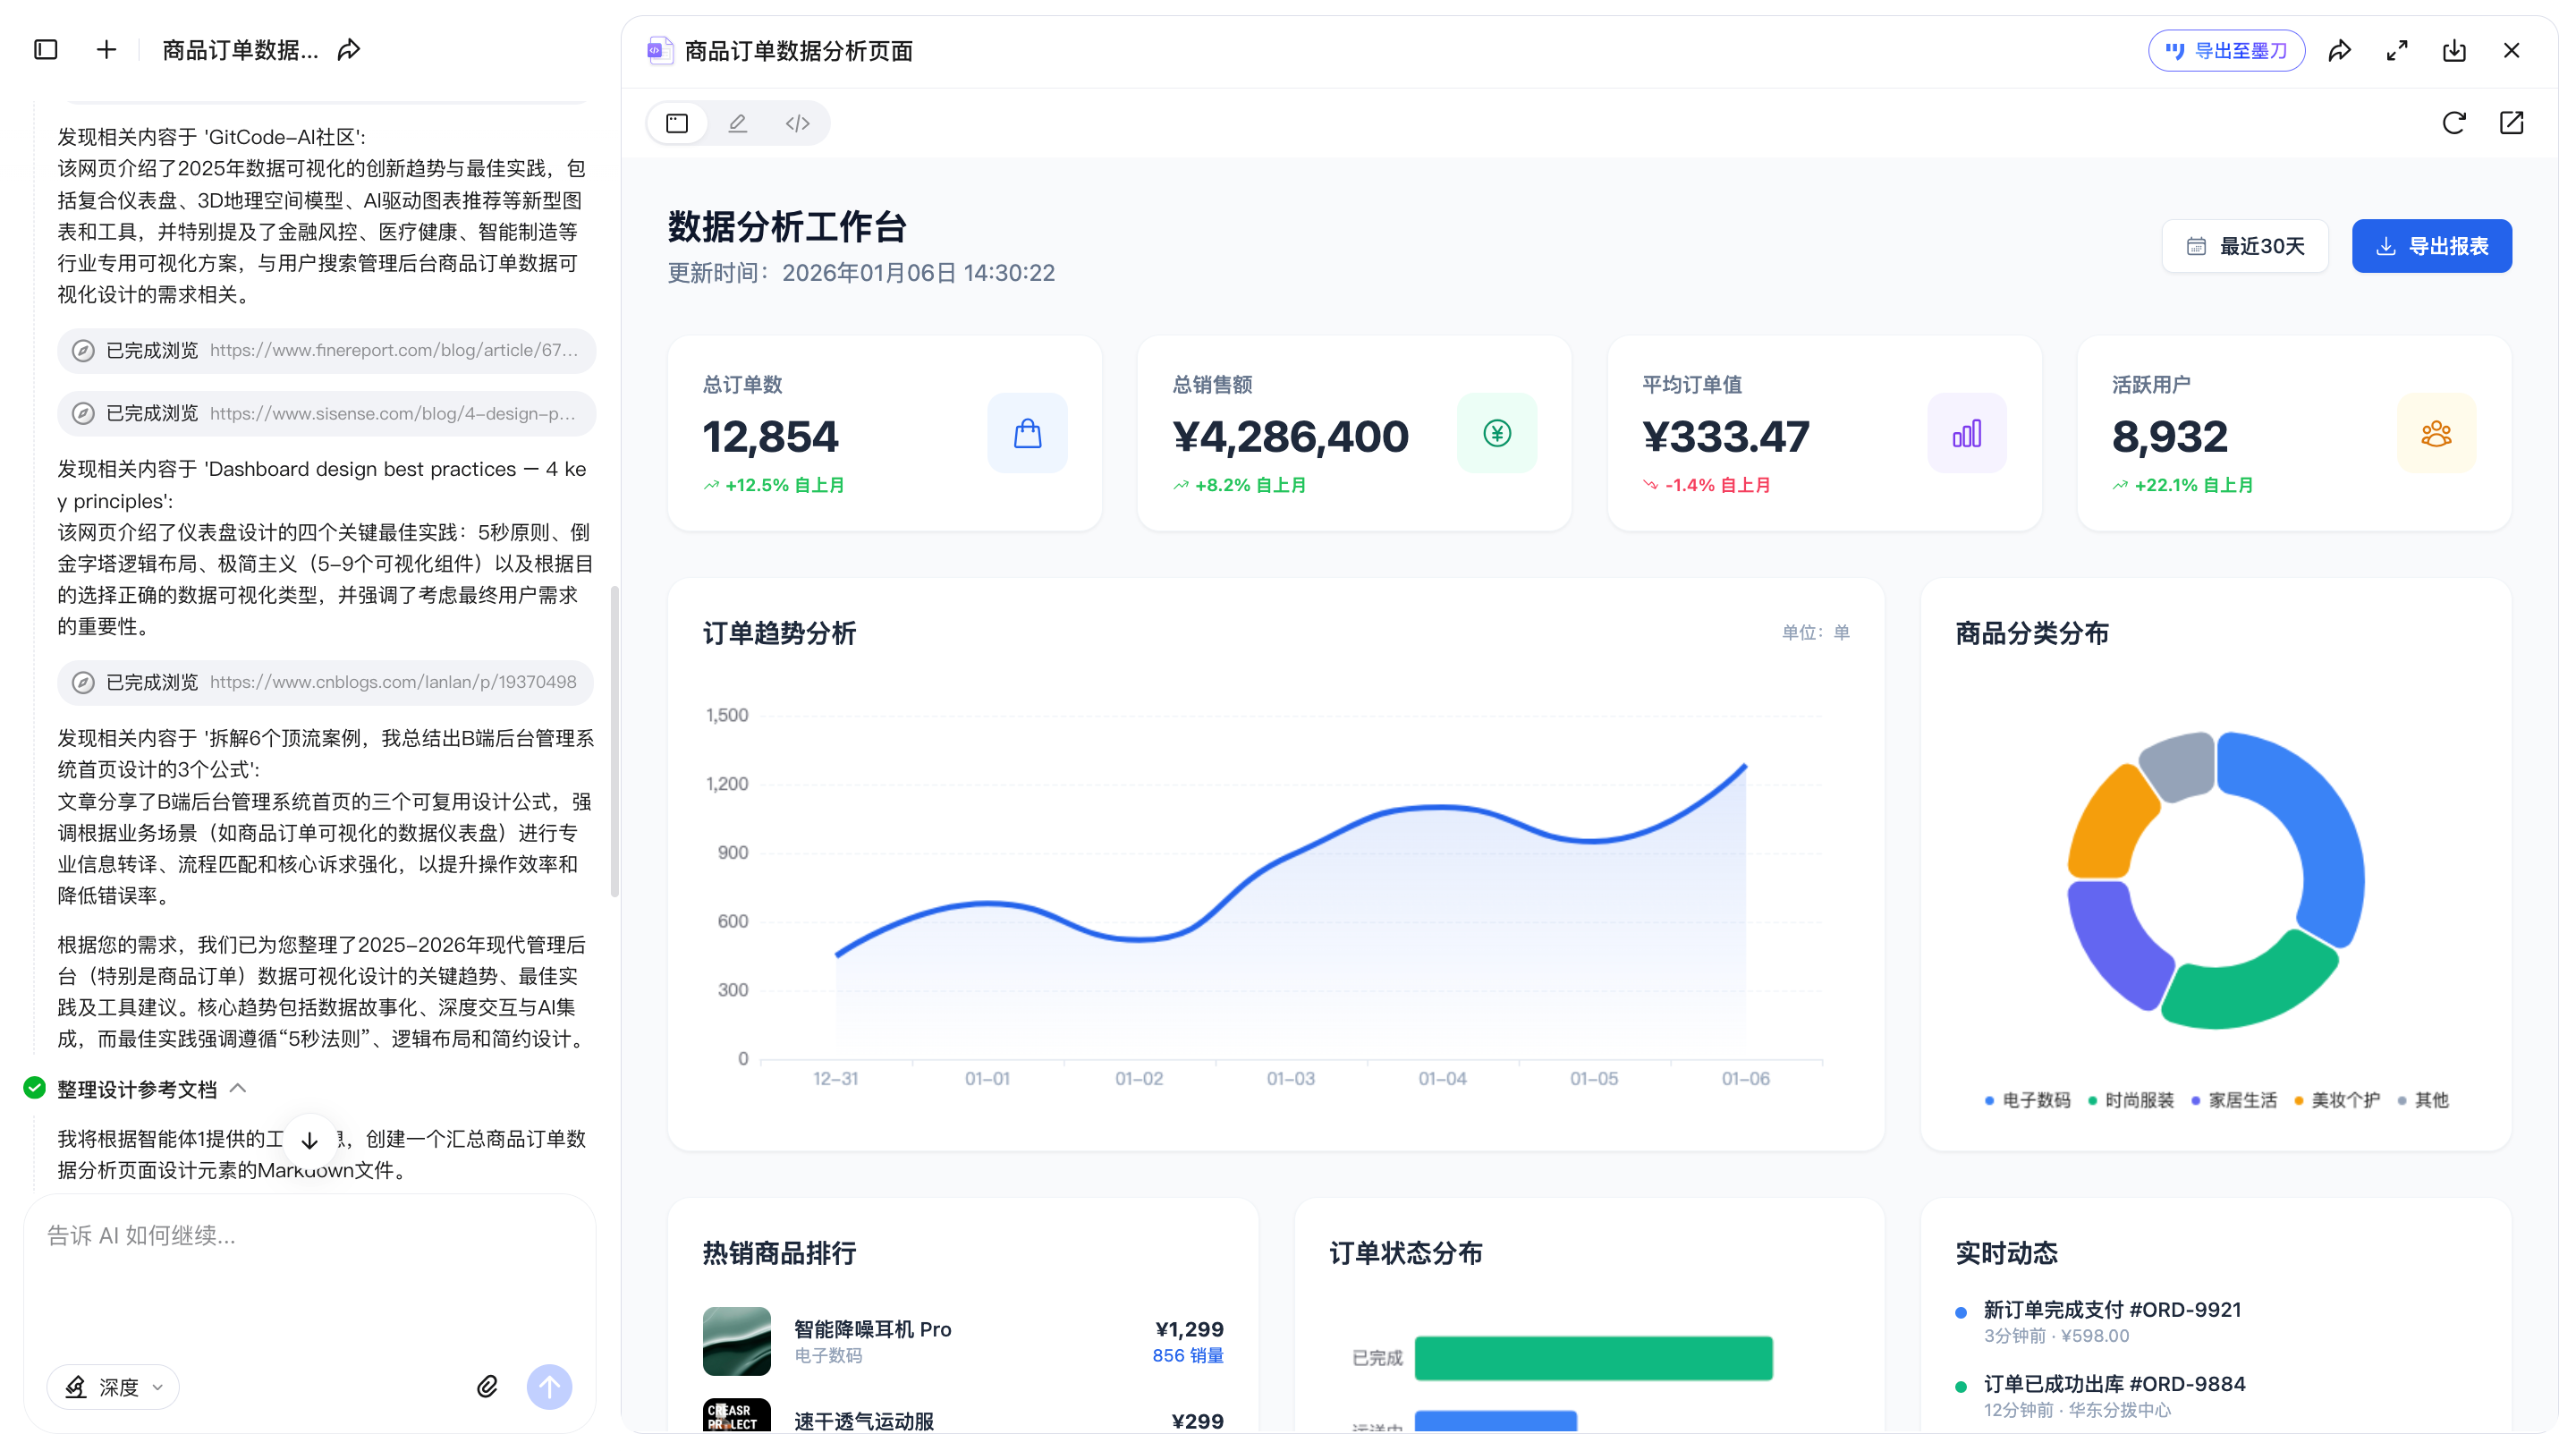Click the send arrow button
This screenshot has width=2576, height=1451.
549,1386
